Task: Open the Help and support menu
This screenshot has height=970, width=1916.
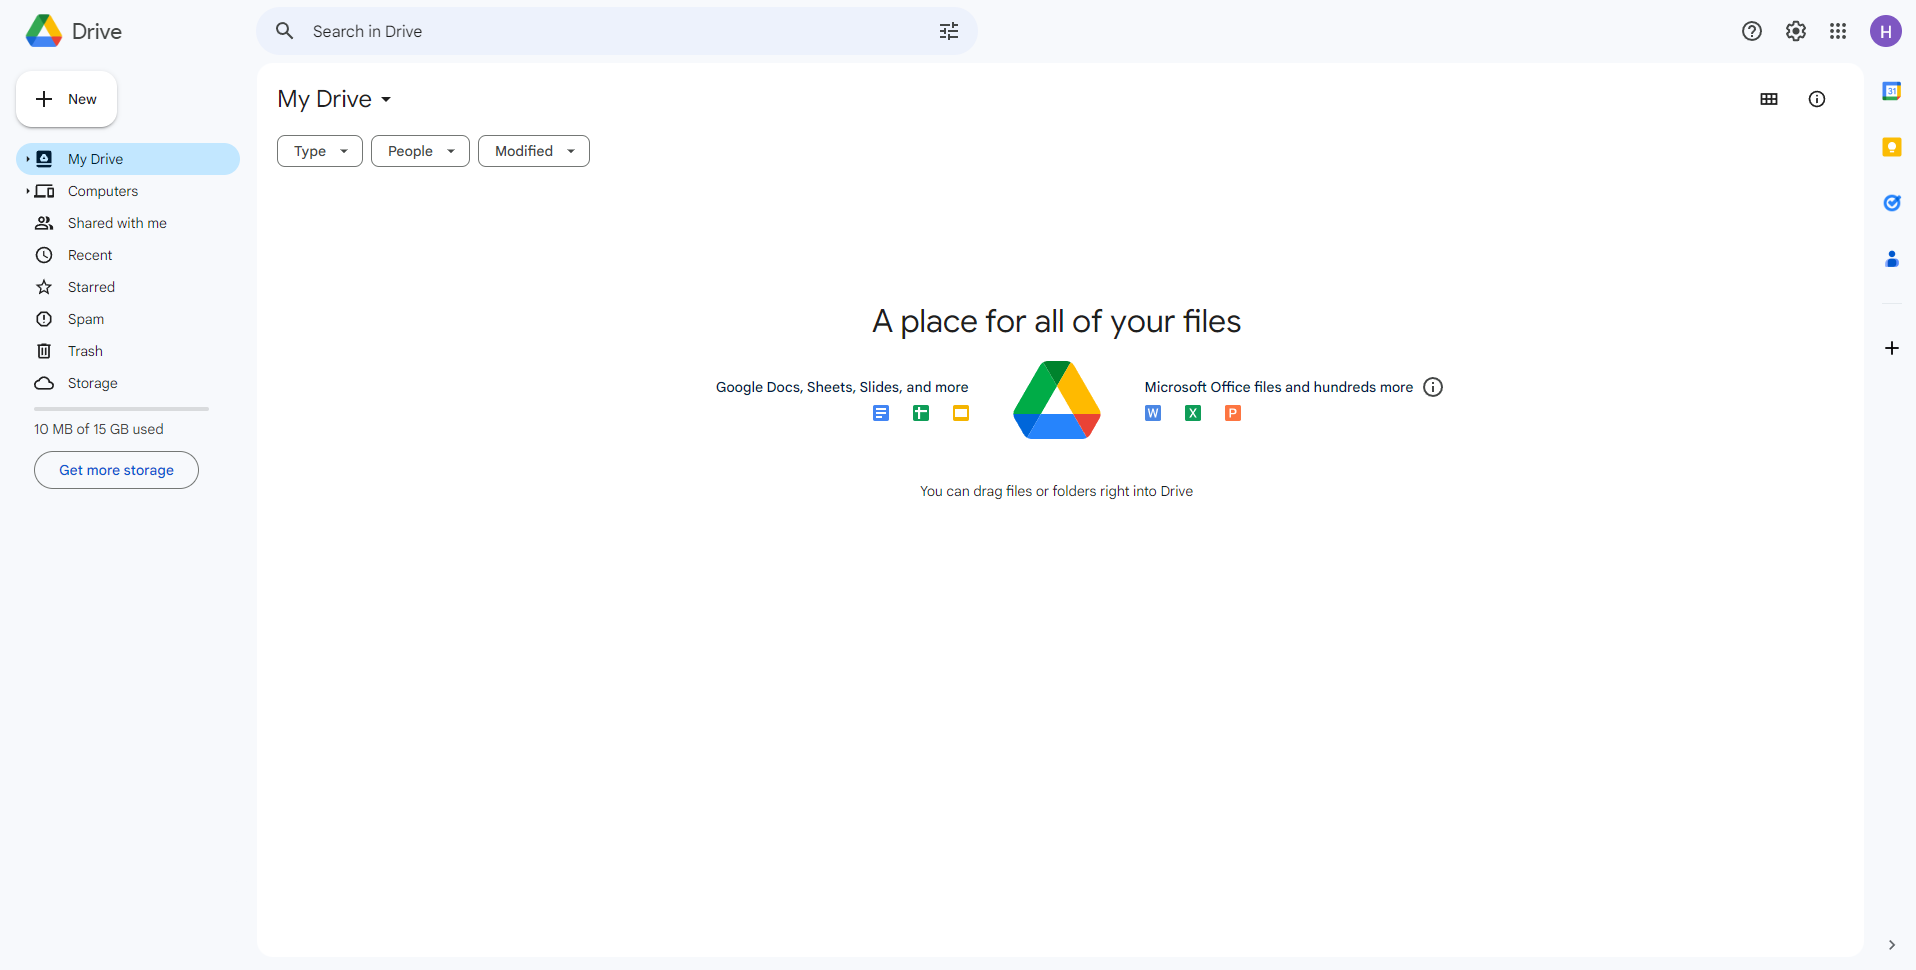Action: click(x=1752, y=31)
